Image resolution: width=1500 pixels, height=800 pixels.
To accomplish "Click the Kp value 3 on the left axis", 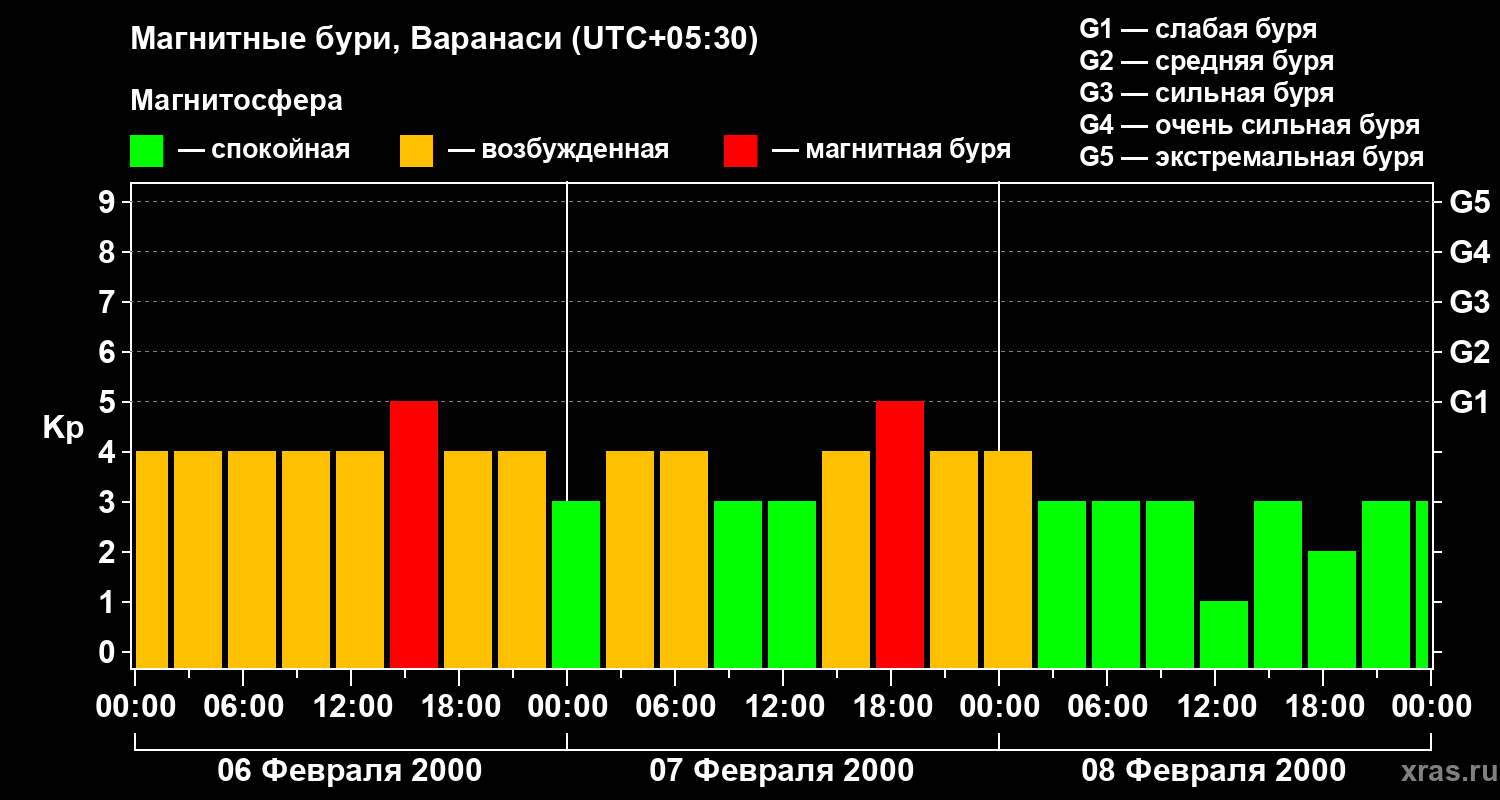I will pos(108,503).
